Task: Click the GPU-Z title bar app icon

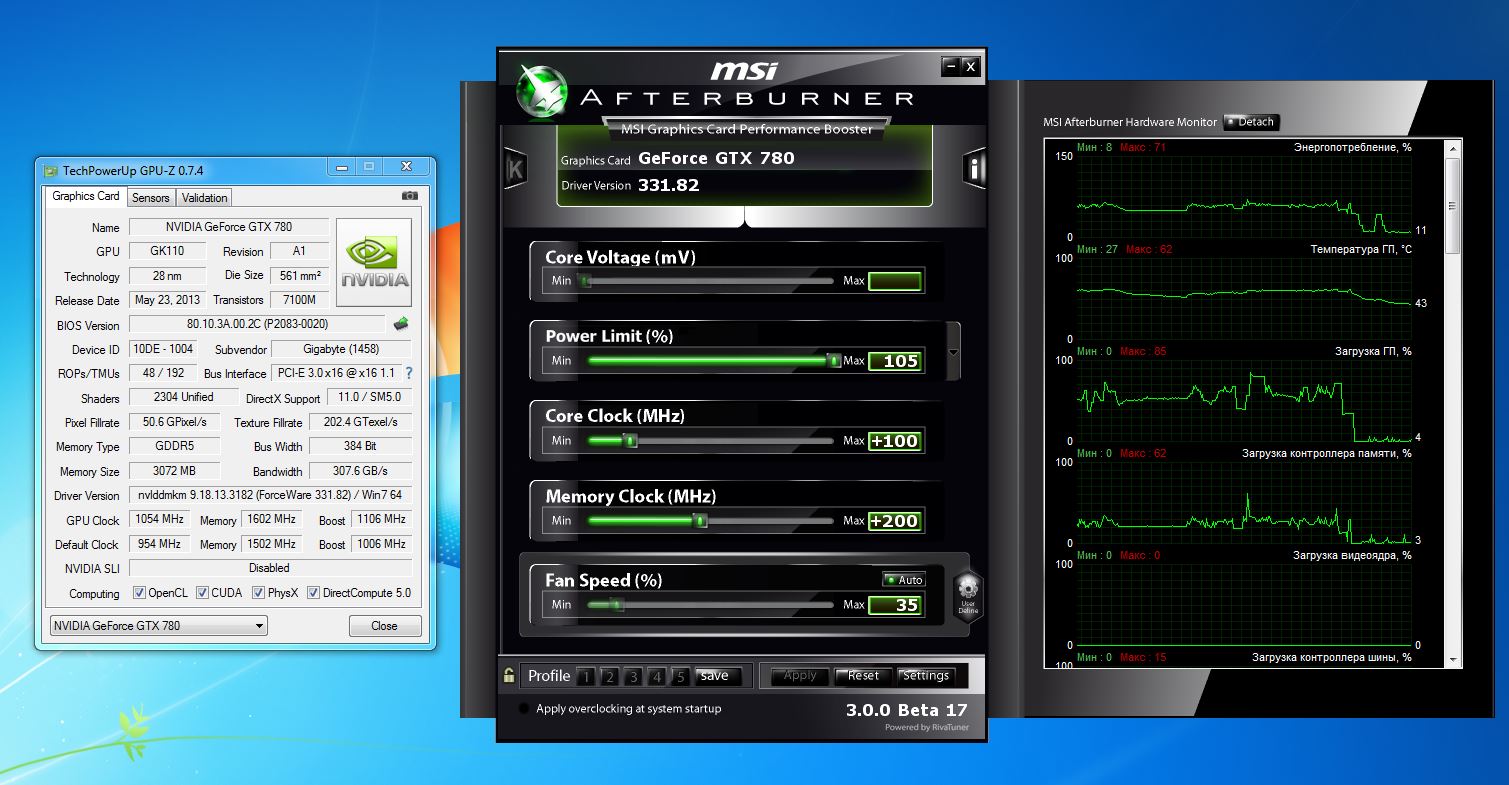Action: tap(51, 170)
